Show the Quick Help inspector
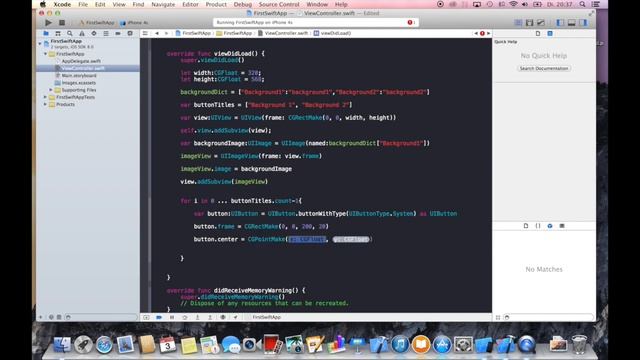The width and height of the screenshot is (640, 360). [x=550, y=33]
